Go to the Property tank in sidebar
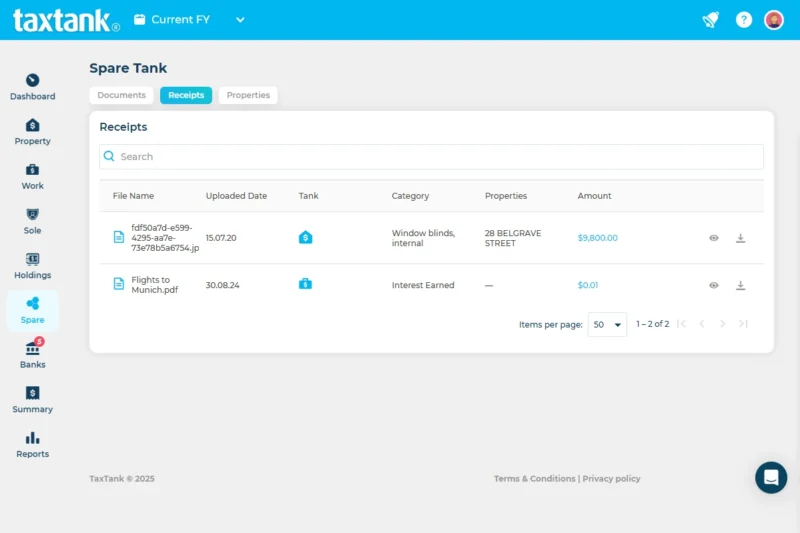Viewport: 800px width, 533px height. (x=32, y=132)
